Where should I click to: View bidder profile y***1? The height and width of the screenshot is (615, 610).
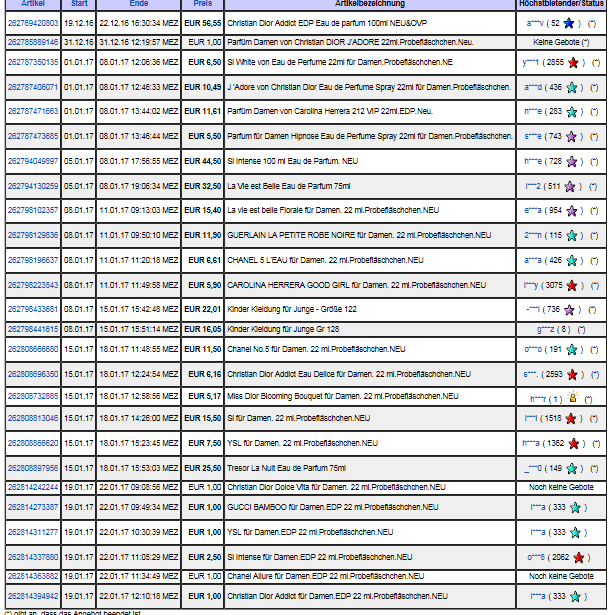click(x=531, y=62)
